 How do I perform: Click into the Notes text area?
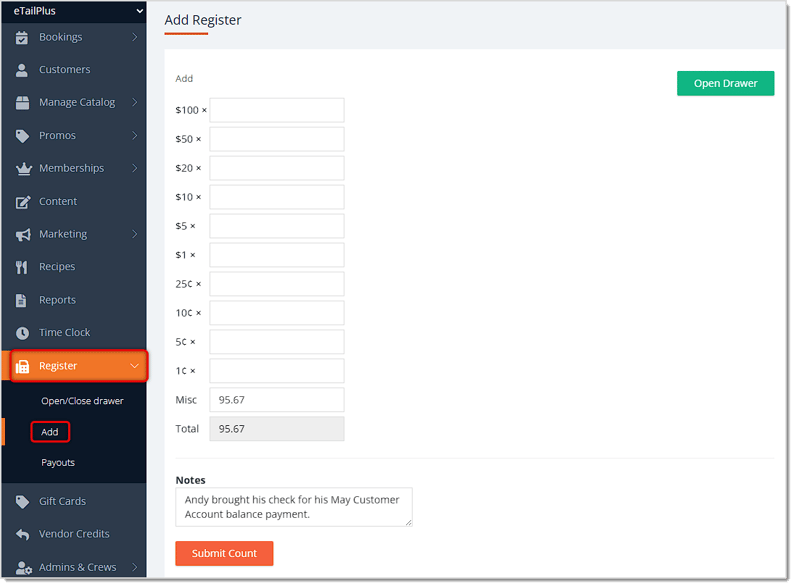click(x=294, y=507)
